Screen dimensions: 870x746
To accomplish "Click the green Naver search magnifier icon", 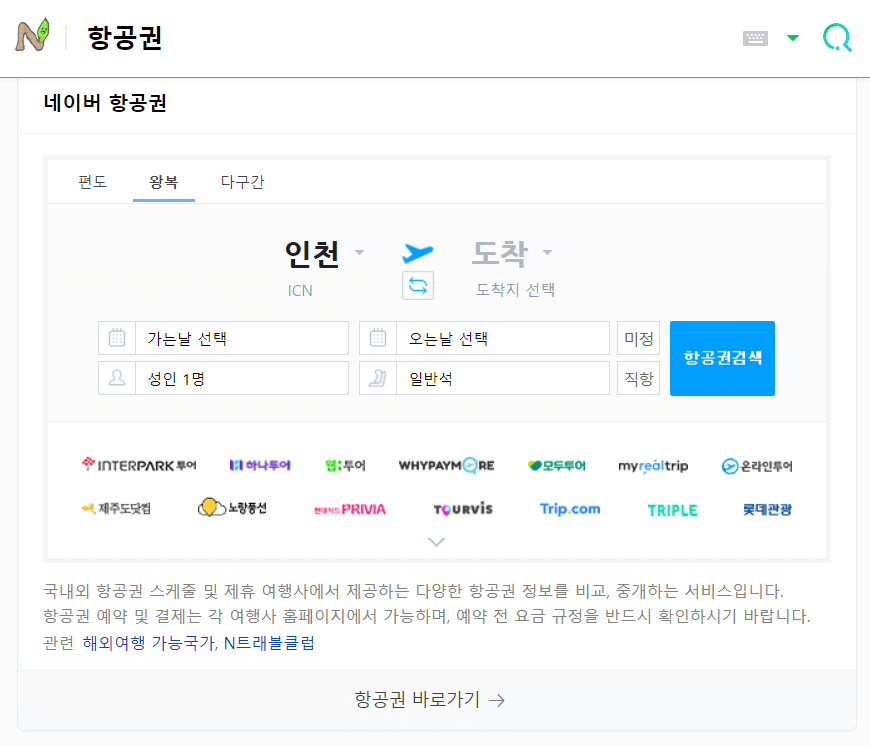I will coord(836,37).
